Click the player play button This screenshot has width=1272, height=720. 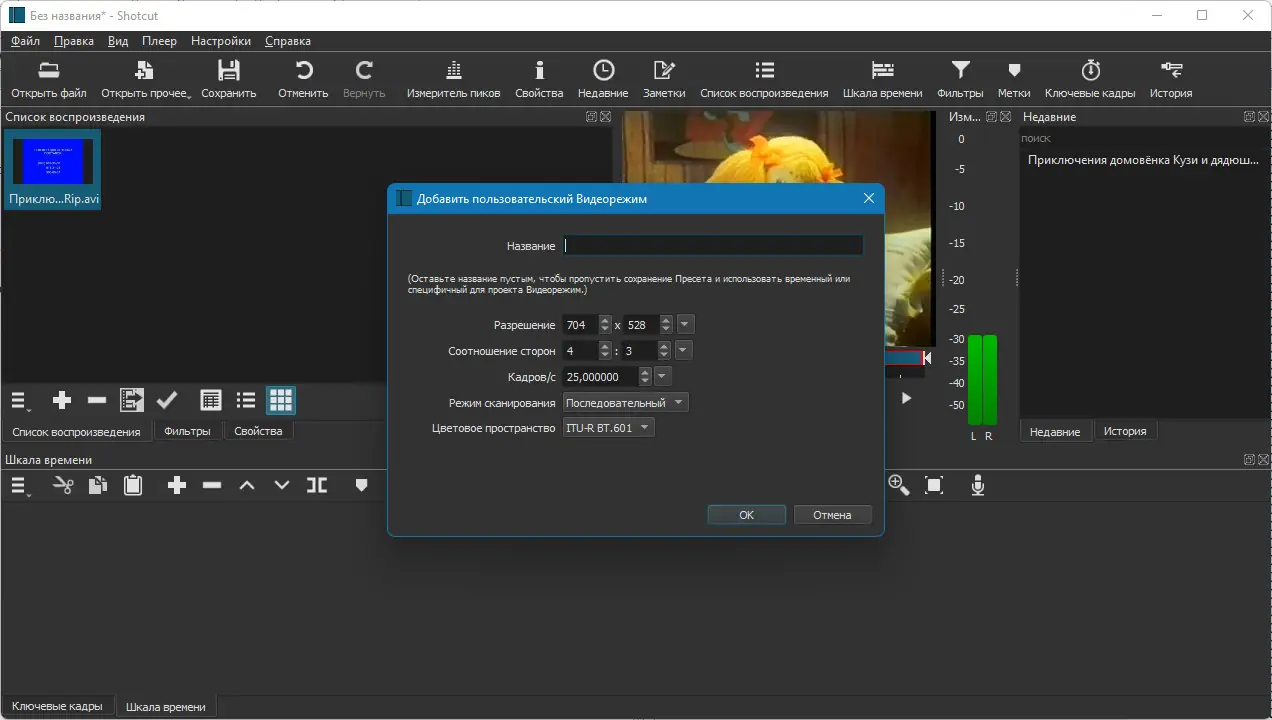(x=906, y=398)
